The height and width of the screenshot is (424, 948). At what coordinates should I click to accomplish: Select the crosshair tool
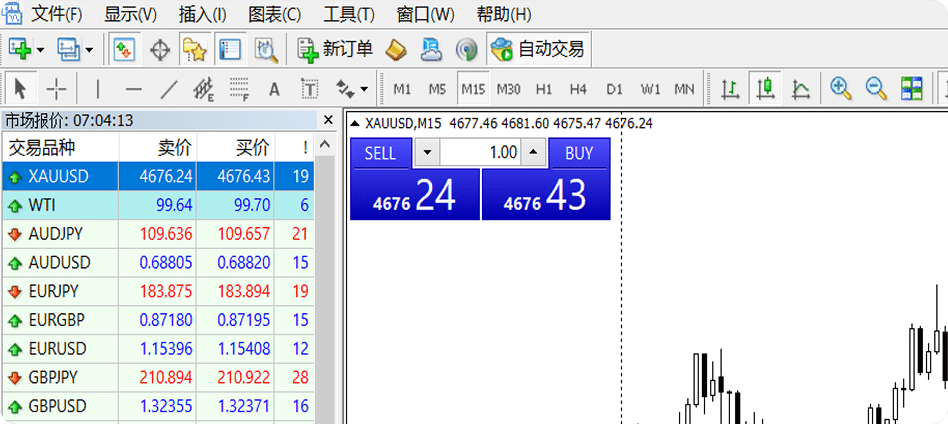(58, 88)
